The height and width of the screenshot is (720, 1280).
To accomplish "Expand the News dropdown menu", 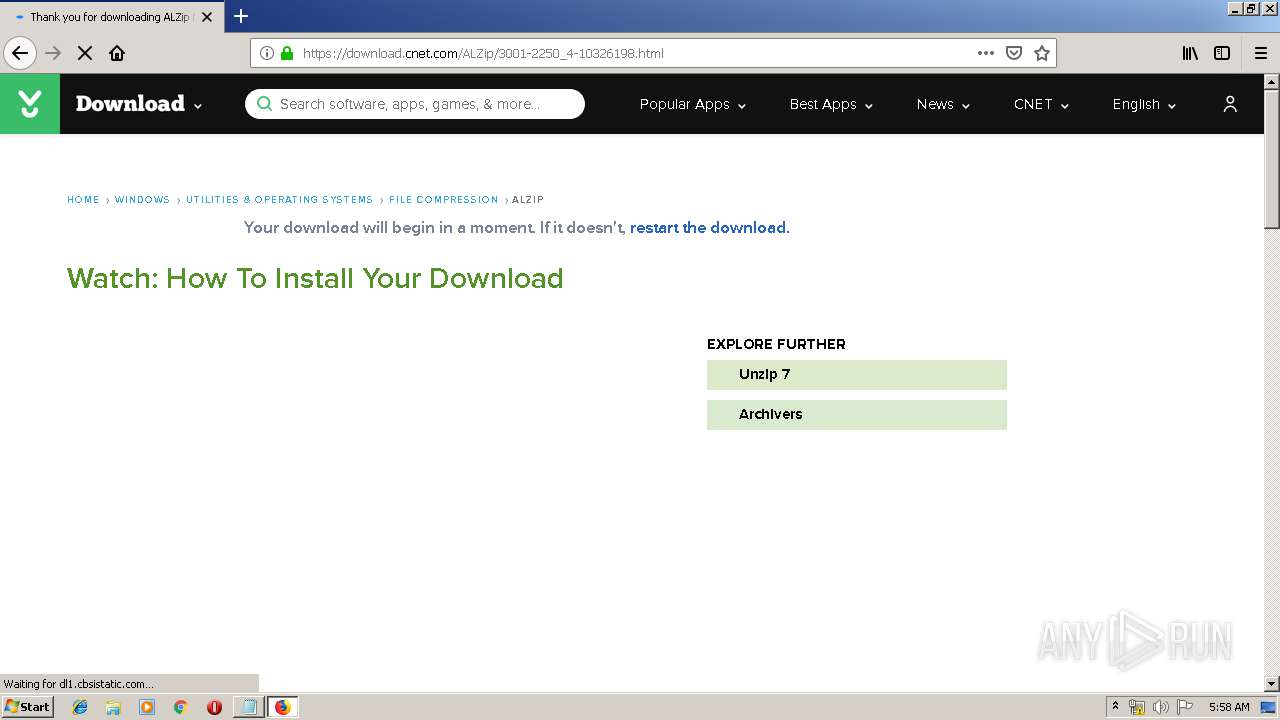I will [x=943, y=104].
